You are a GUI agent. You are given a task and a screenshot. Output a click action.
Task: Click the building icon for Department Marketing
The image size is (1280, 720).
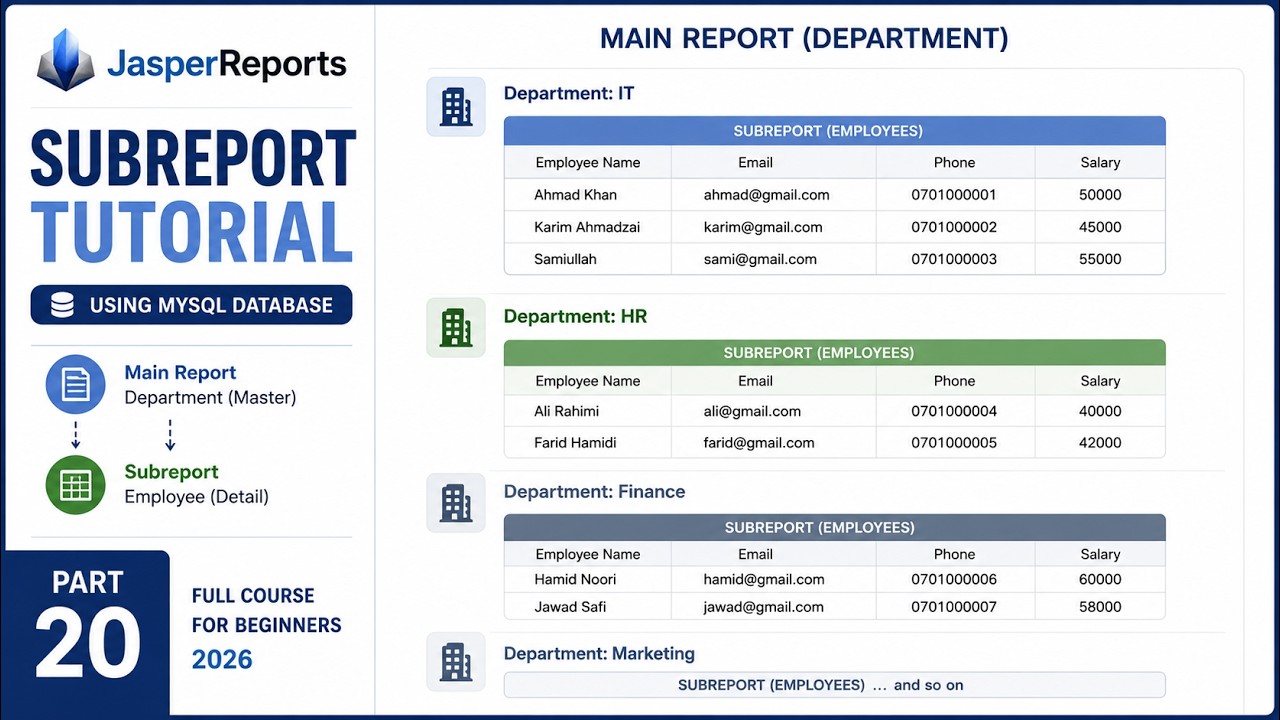(456, 662)
